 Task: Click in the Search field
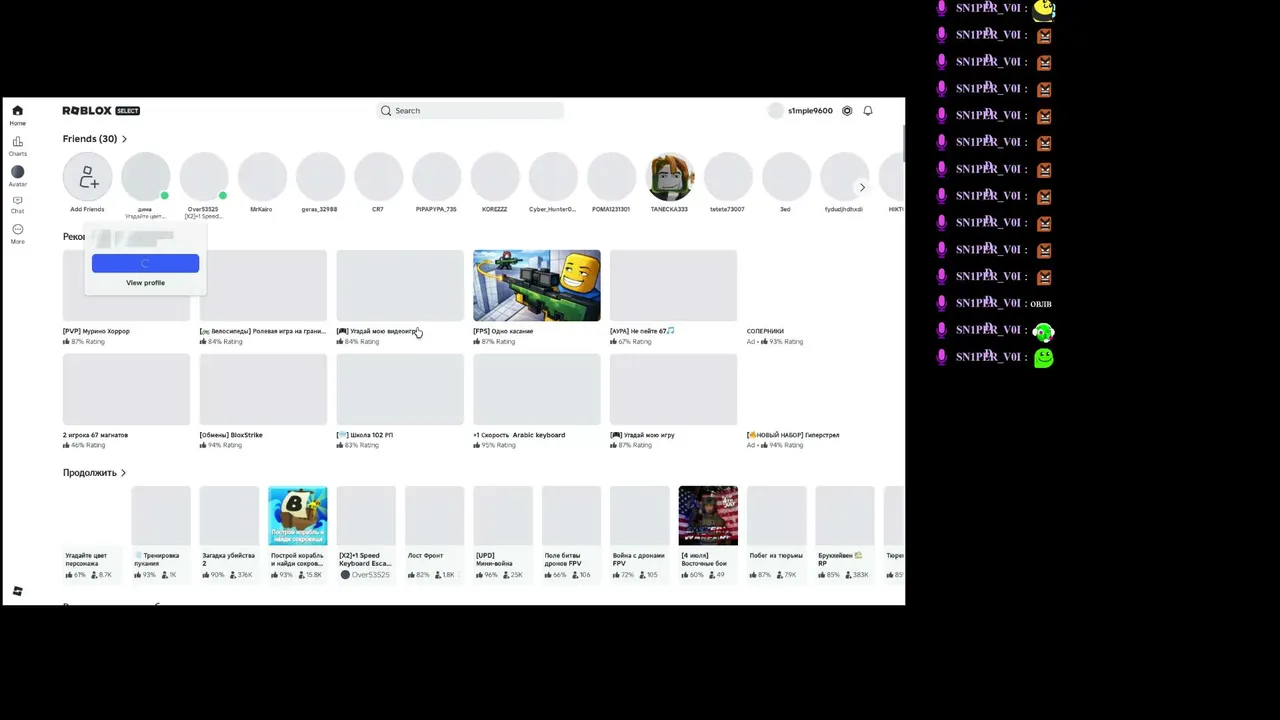coord(470,111)
